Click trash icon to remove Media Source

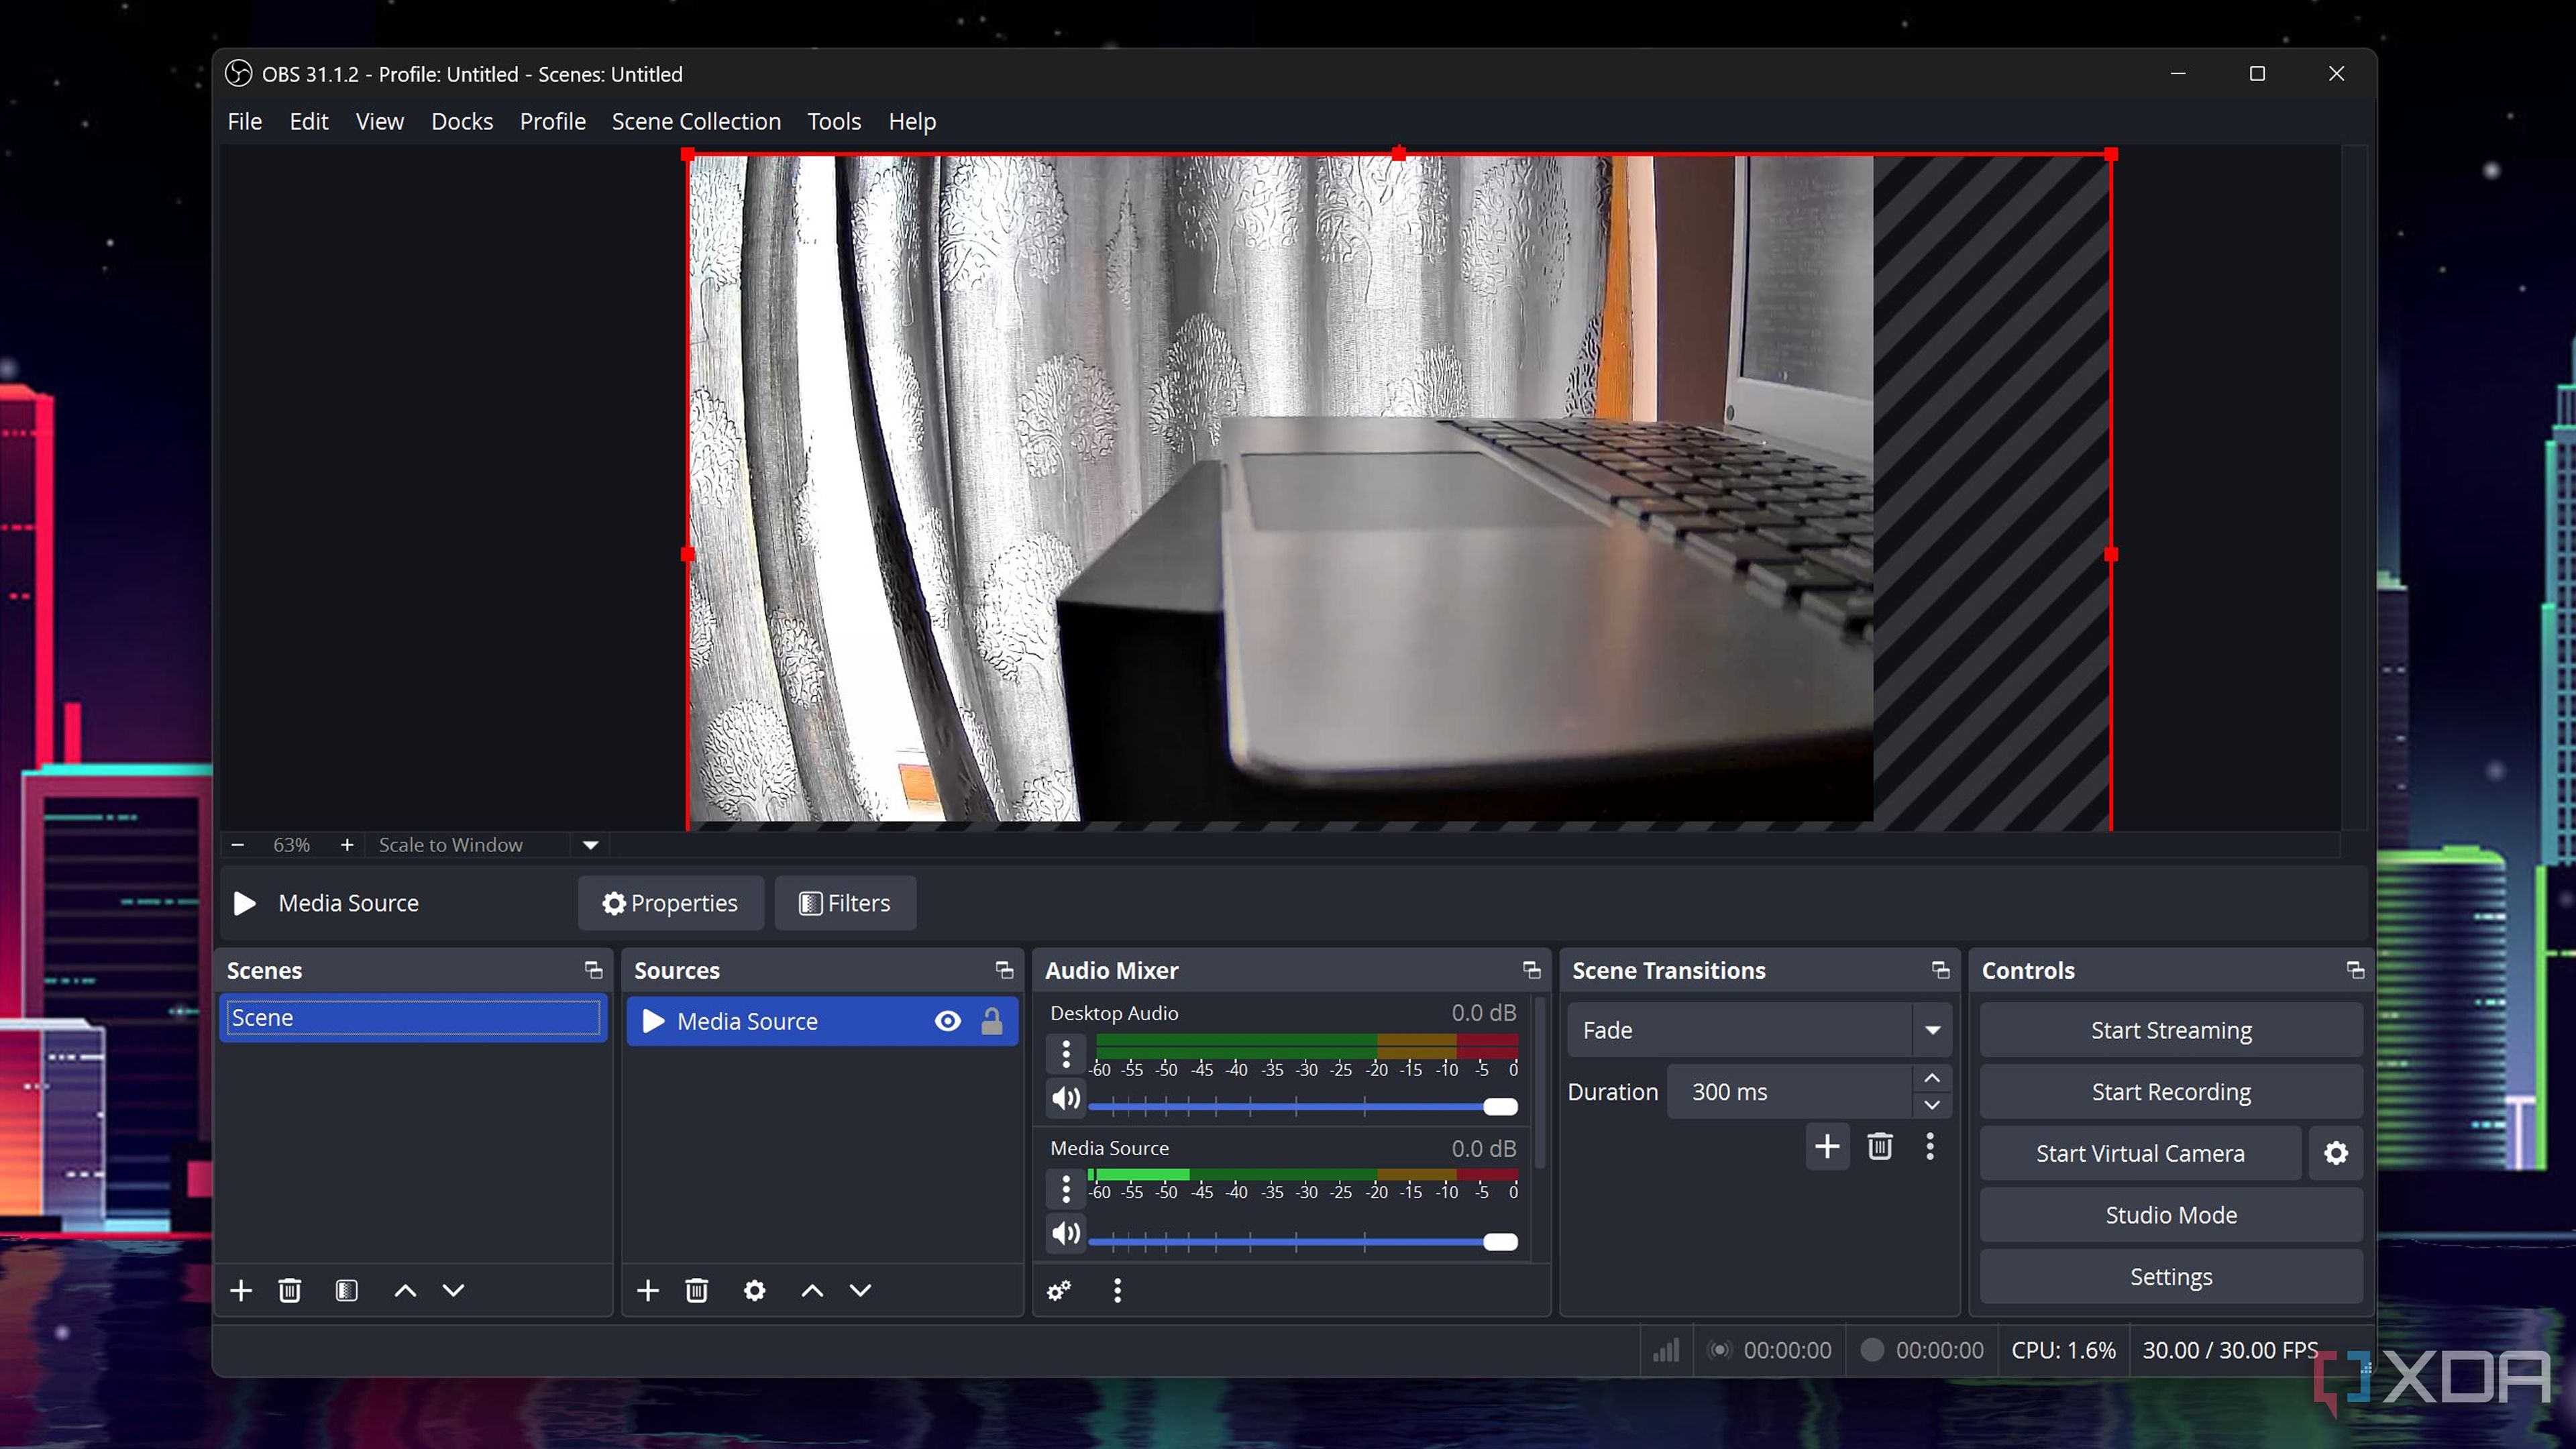(697, 1290)
